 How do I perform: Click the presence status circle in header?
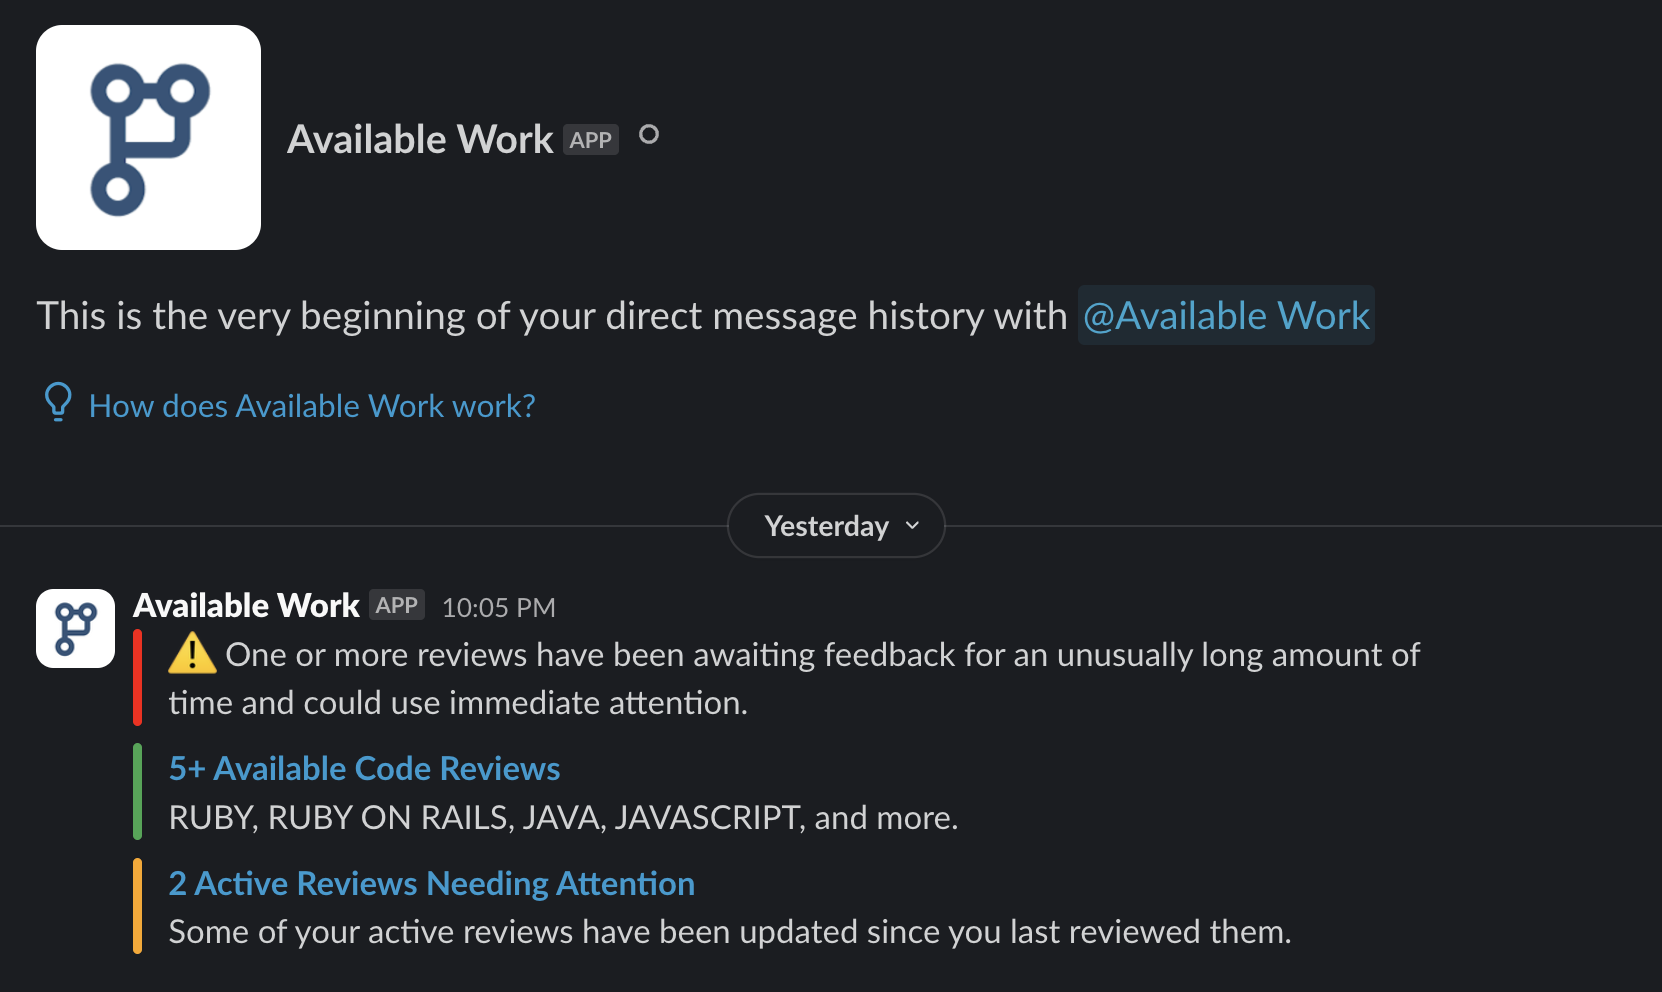click(x=649, y=134)
